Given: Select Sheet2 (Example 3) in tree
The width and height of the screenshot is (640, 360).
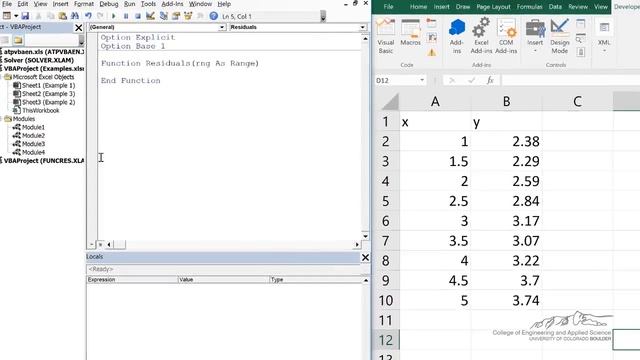Looking at the screenshot, I should [48, 93].
